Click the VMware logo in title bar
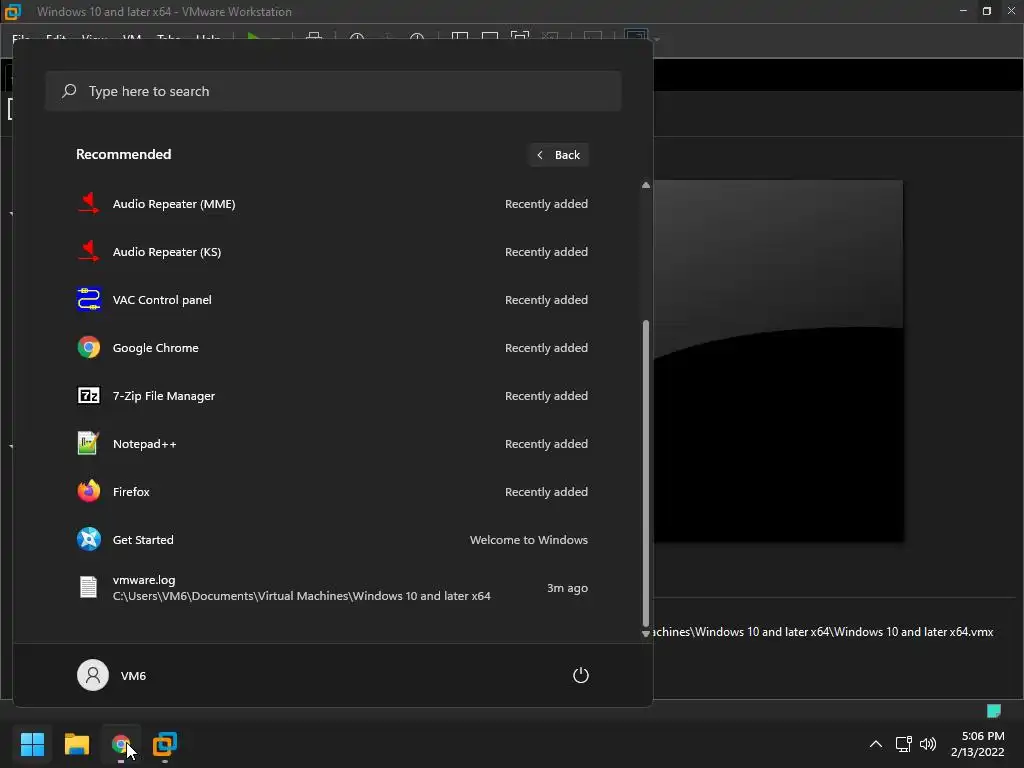The image size is (1024, 768). click(13, 11)
